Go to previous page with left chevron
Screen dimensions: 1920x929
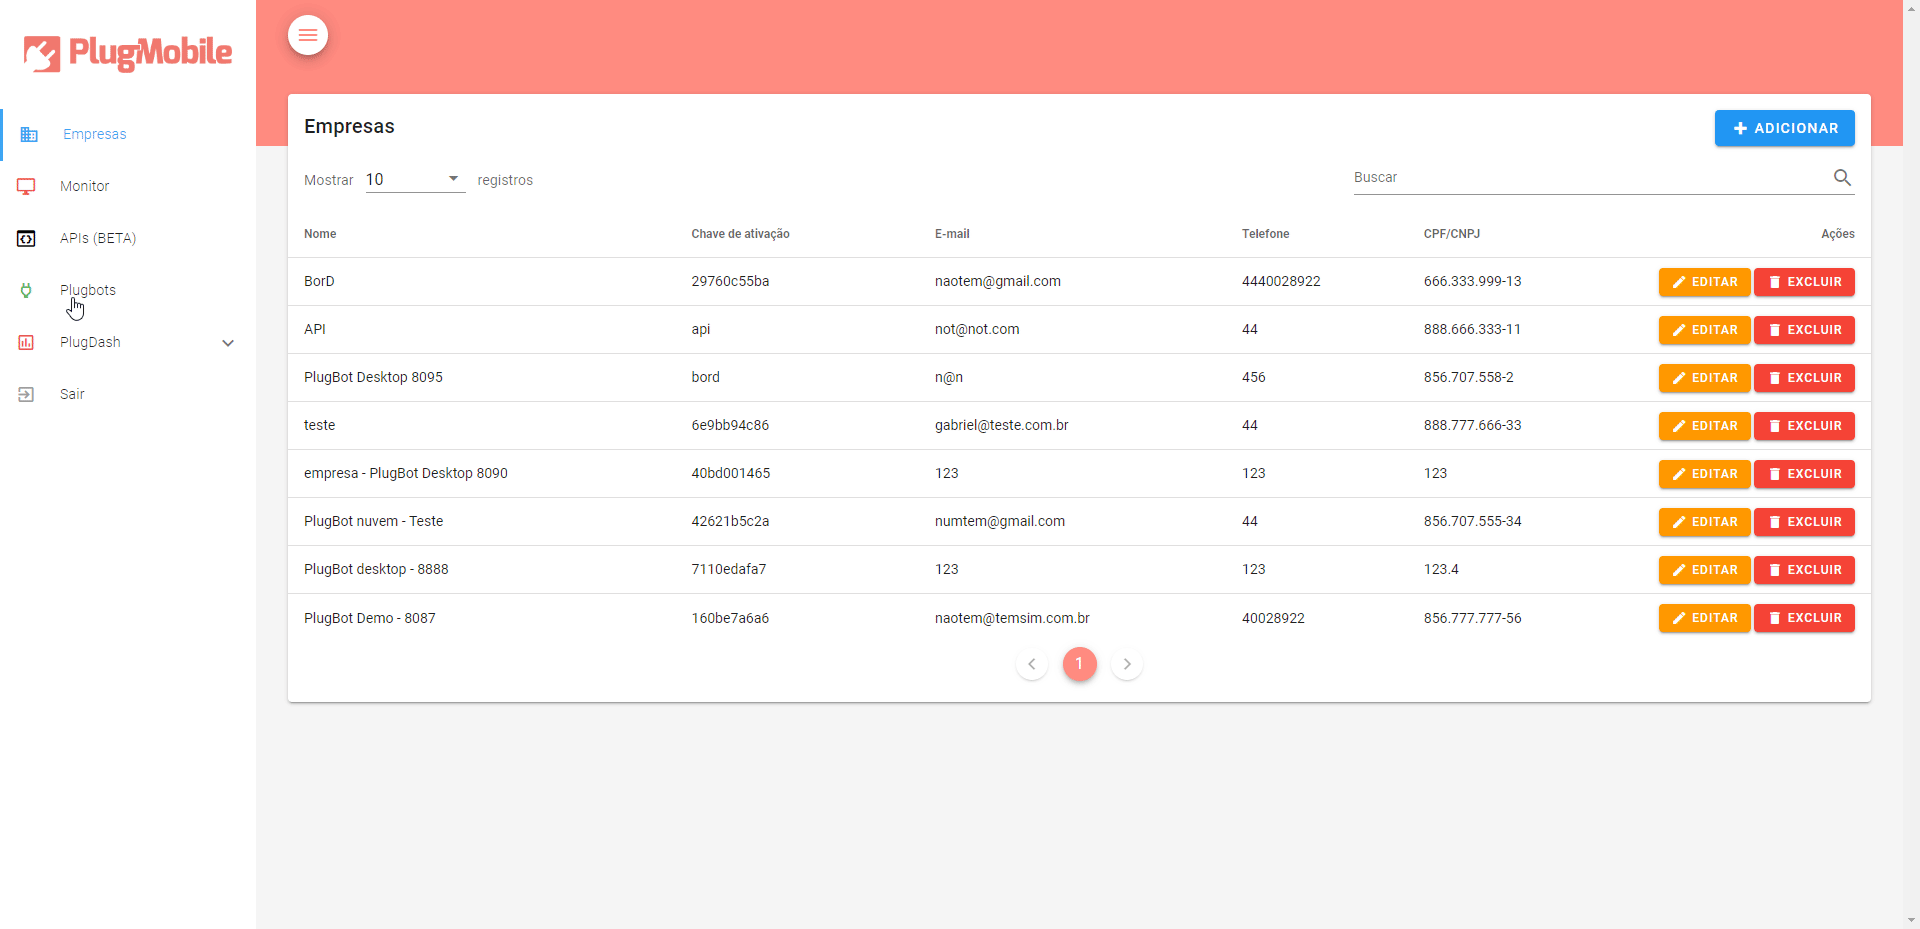1032,664
